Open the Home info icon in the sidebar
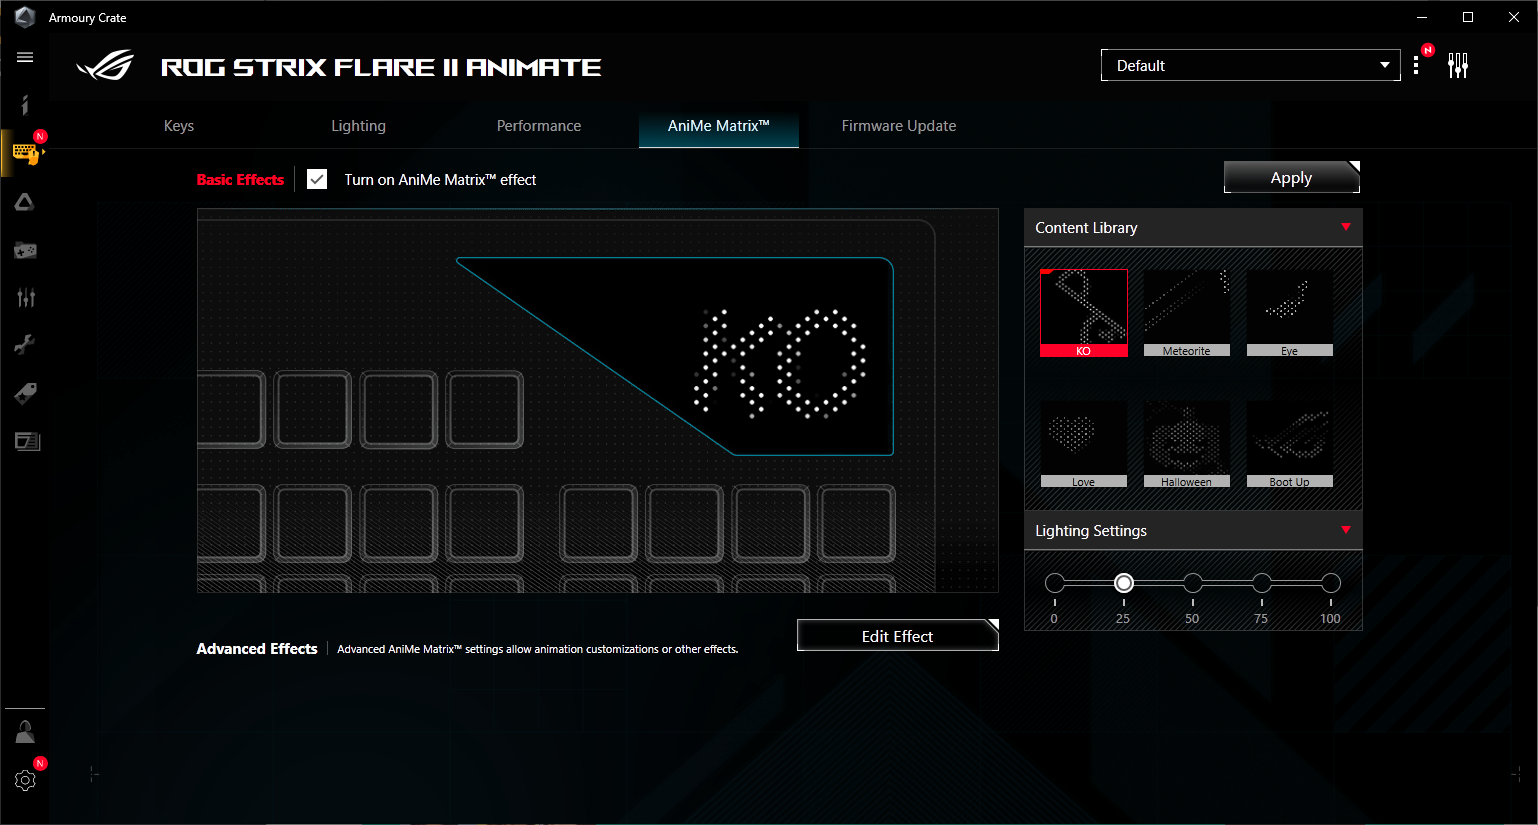Image resolution: width=1538 pixels, height=825 pixels. point(25,104)
